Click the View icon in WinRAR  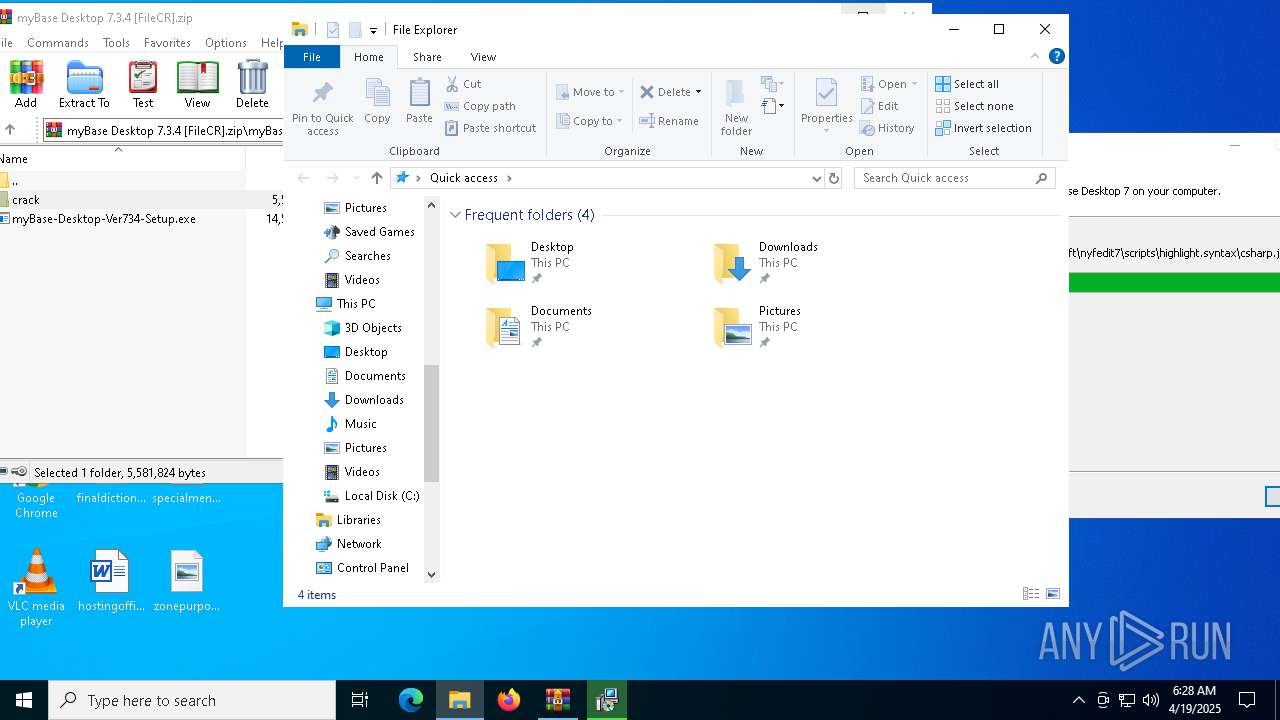point(197,85)
